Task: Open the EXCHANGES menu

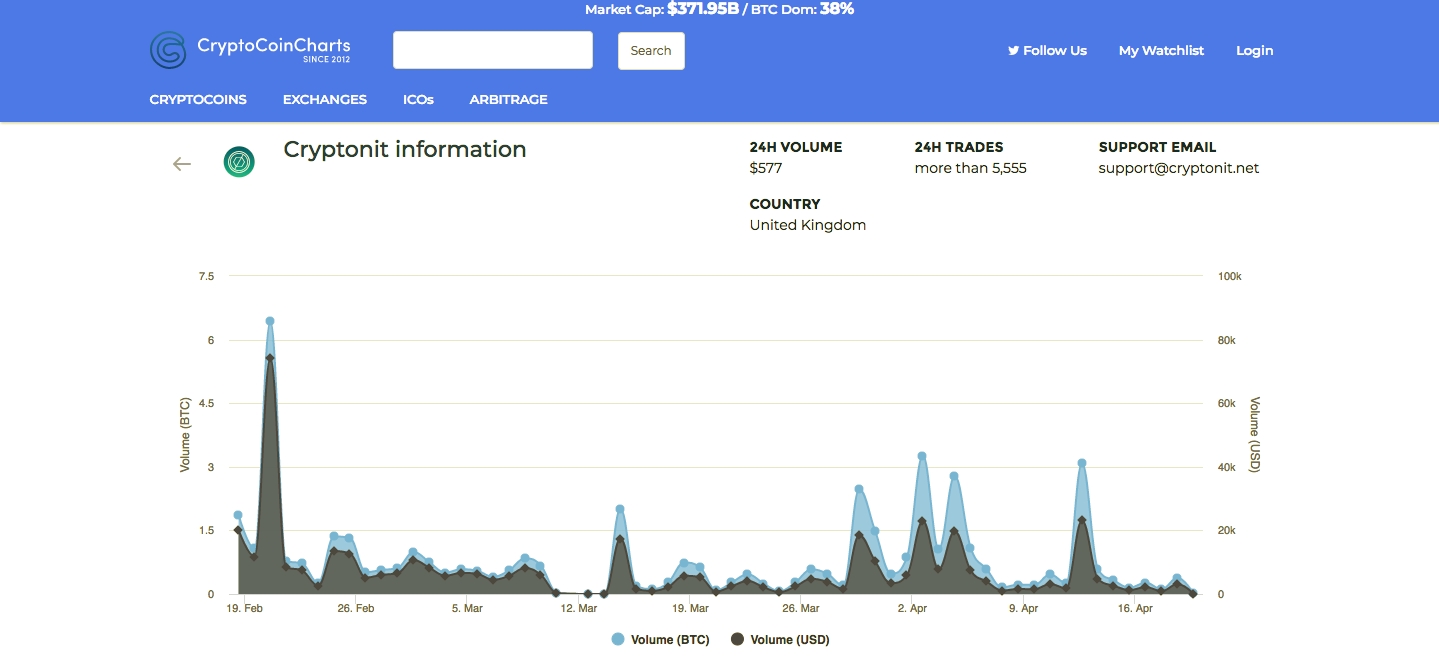Action: click(325, 99)
